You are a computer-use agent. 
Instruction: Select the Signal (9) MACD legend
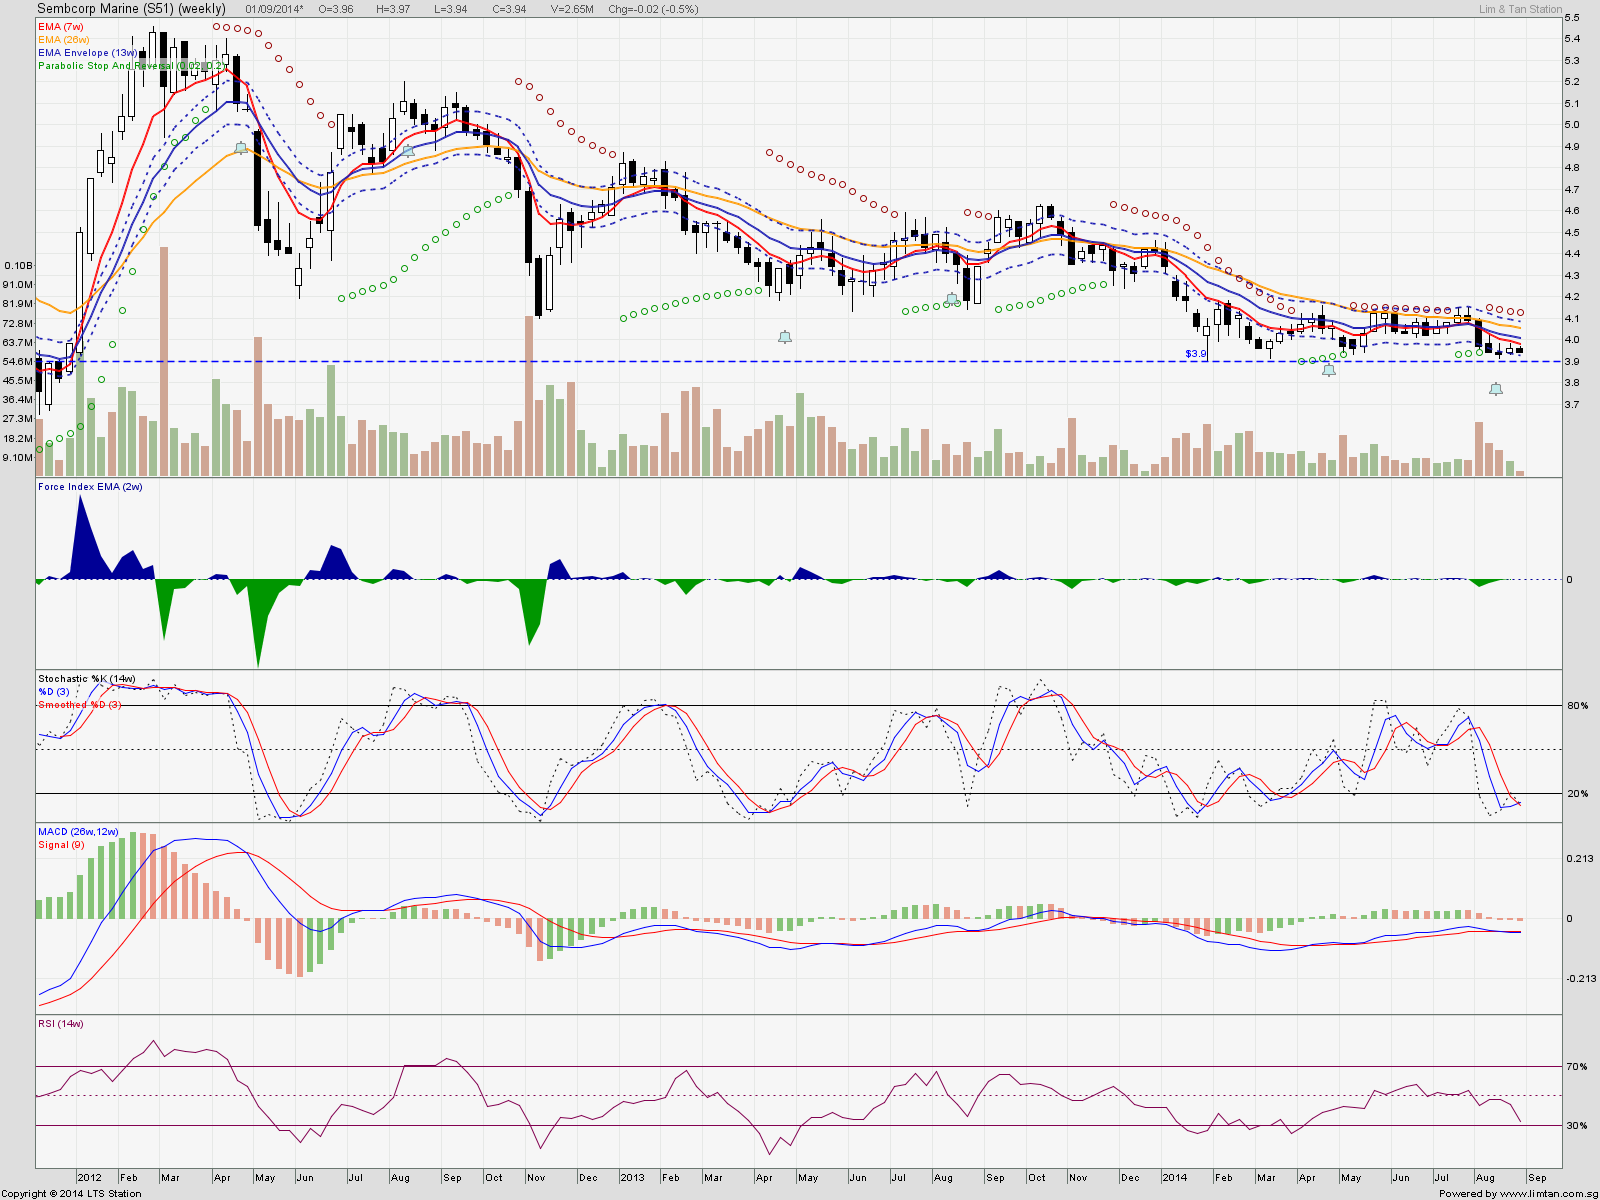[x=61, y=845]
